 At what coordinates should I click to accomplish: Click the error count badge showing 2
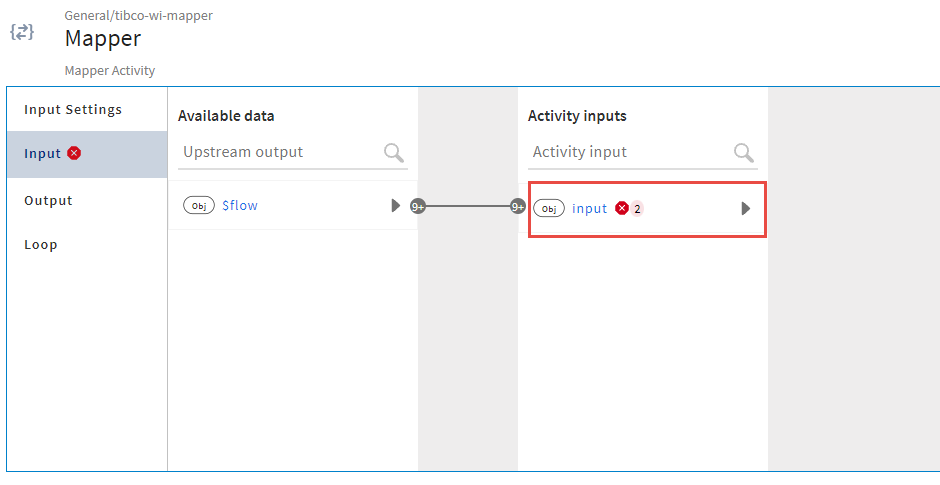(x=638, y=208)
